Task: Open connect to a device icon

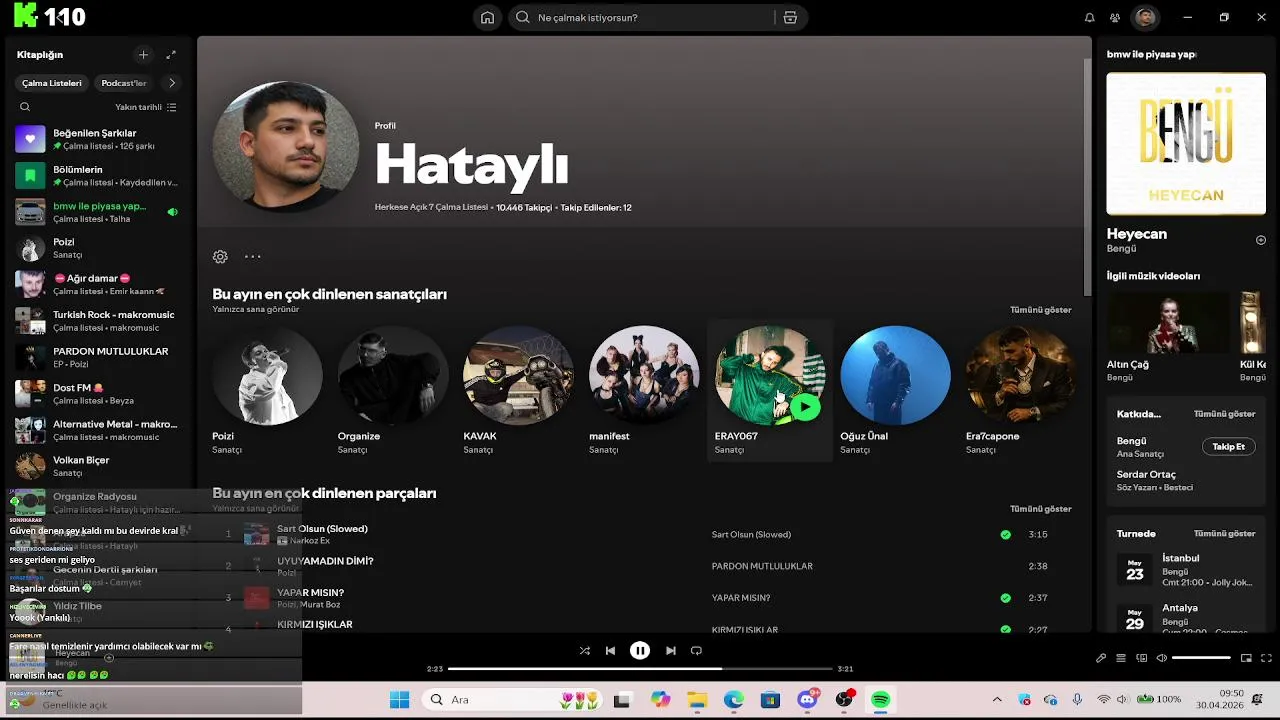Action: [x=1141, y=658]
